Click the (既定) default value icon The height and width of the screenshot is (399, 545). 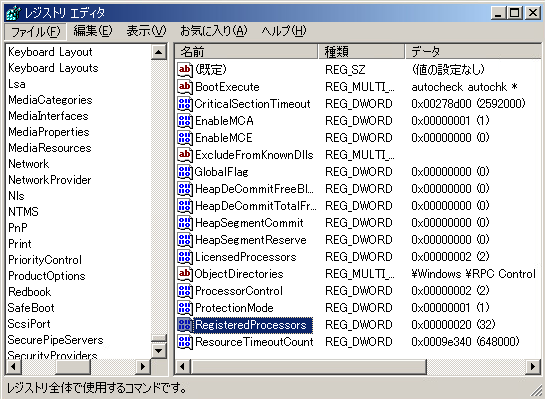[185, 70]
